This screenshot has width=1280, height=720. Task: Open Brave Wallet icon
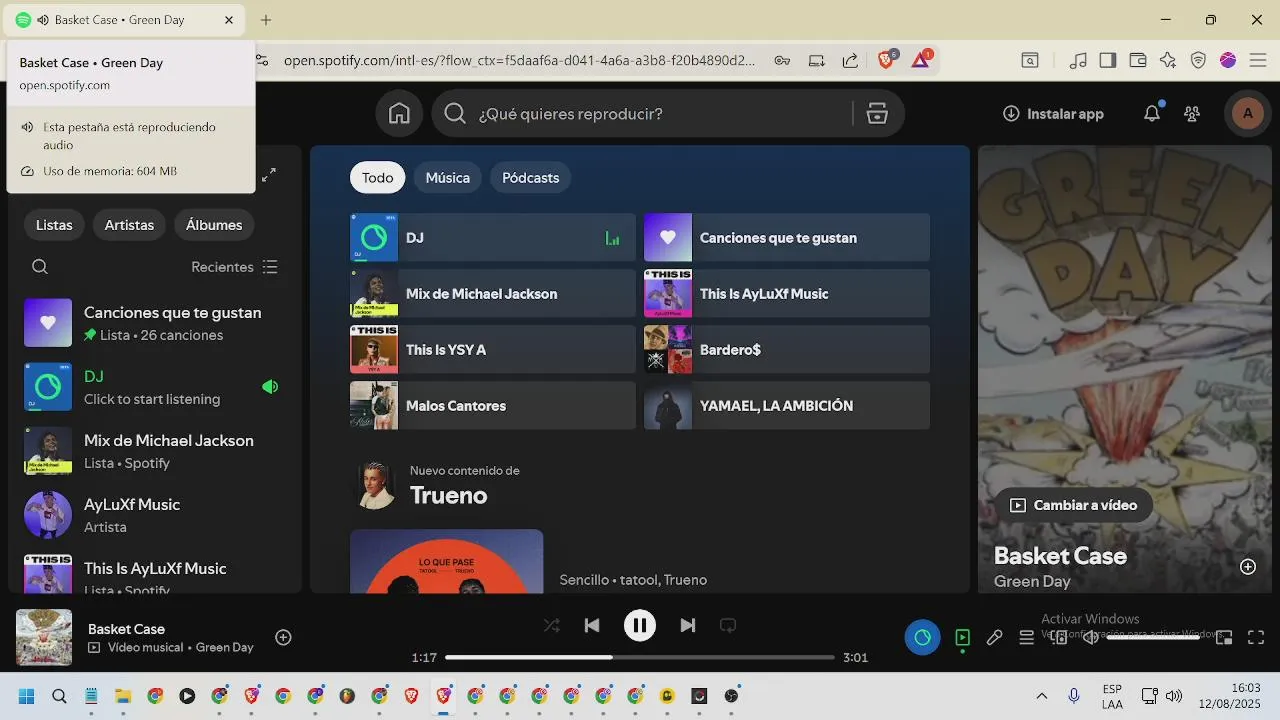click(1138, 60)
